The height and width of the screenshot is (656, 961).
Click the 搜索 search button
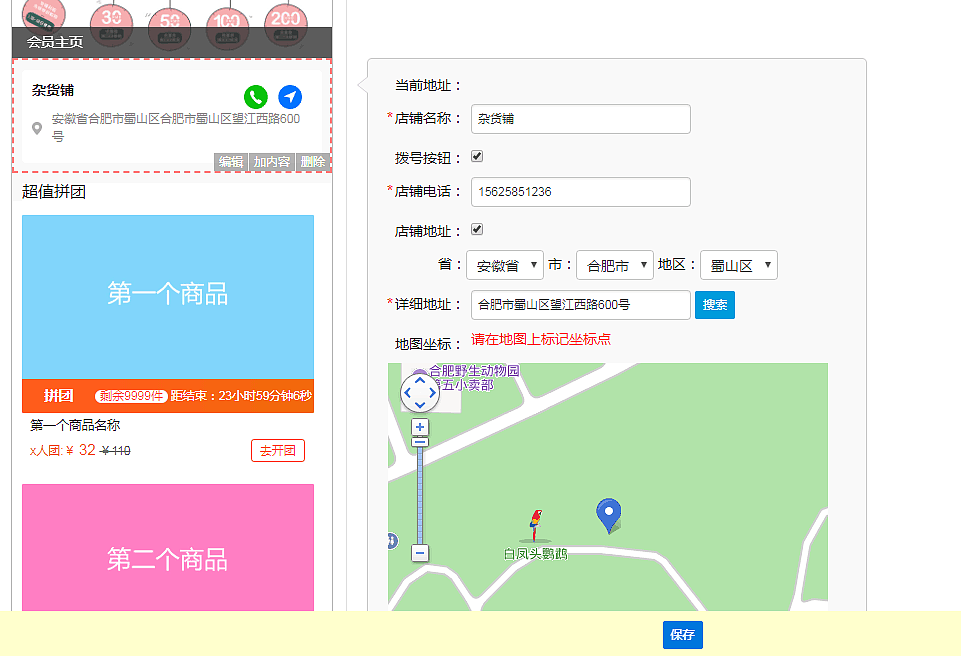point(714,305)
